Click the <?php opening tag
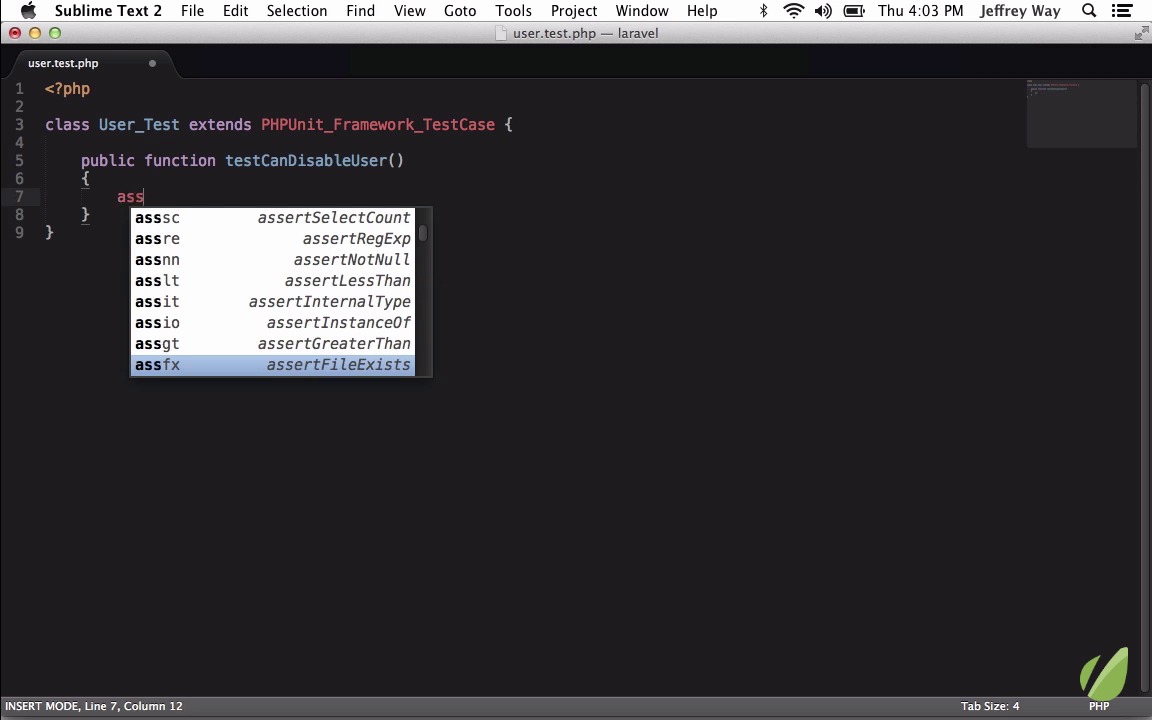 (68, 89)
